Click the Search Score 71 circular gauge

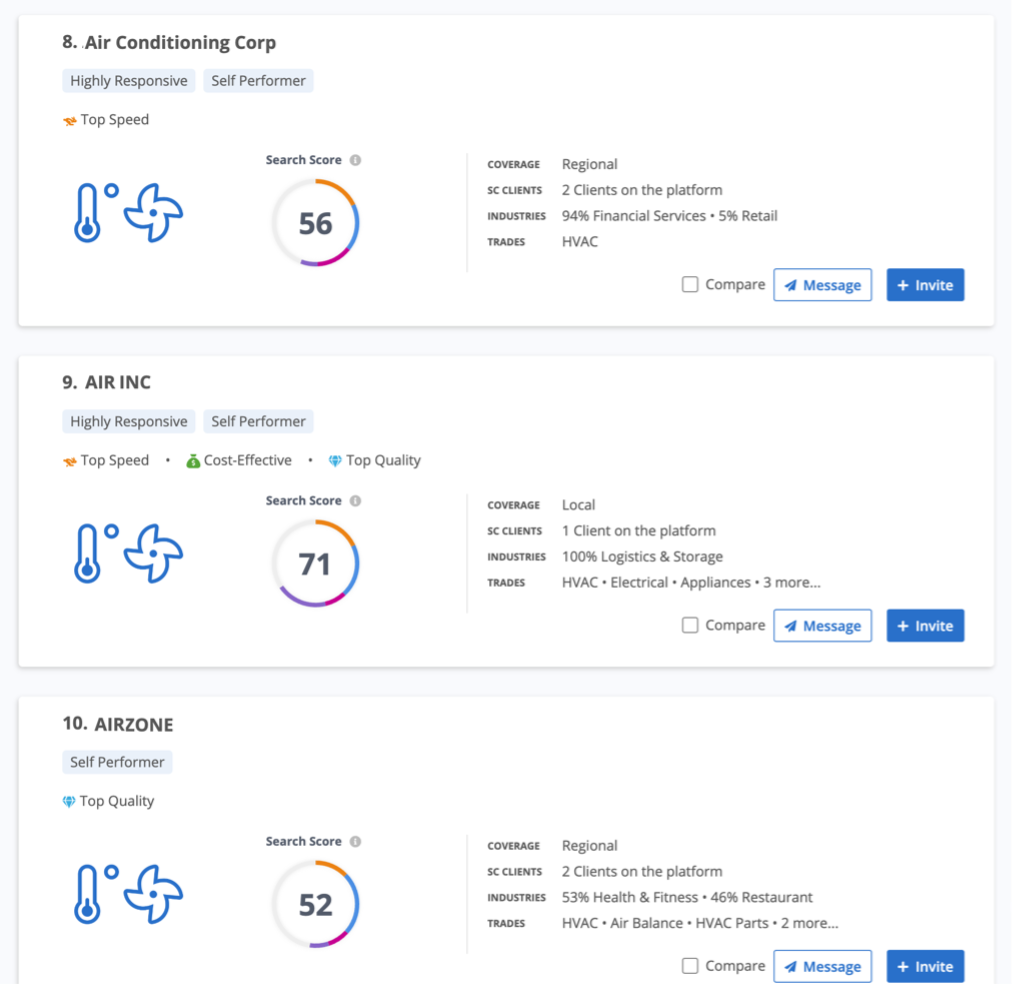point(317,563)
